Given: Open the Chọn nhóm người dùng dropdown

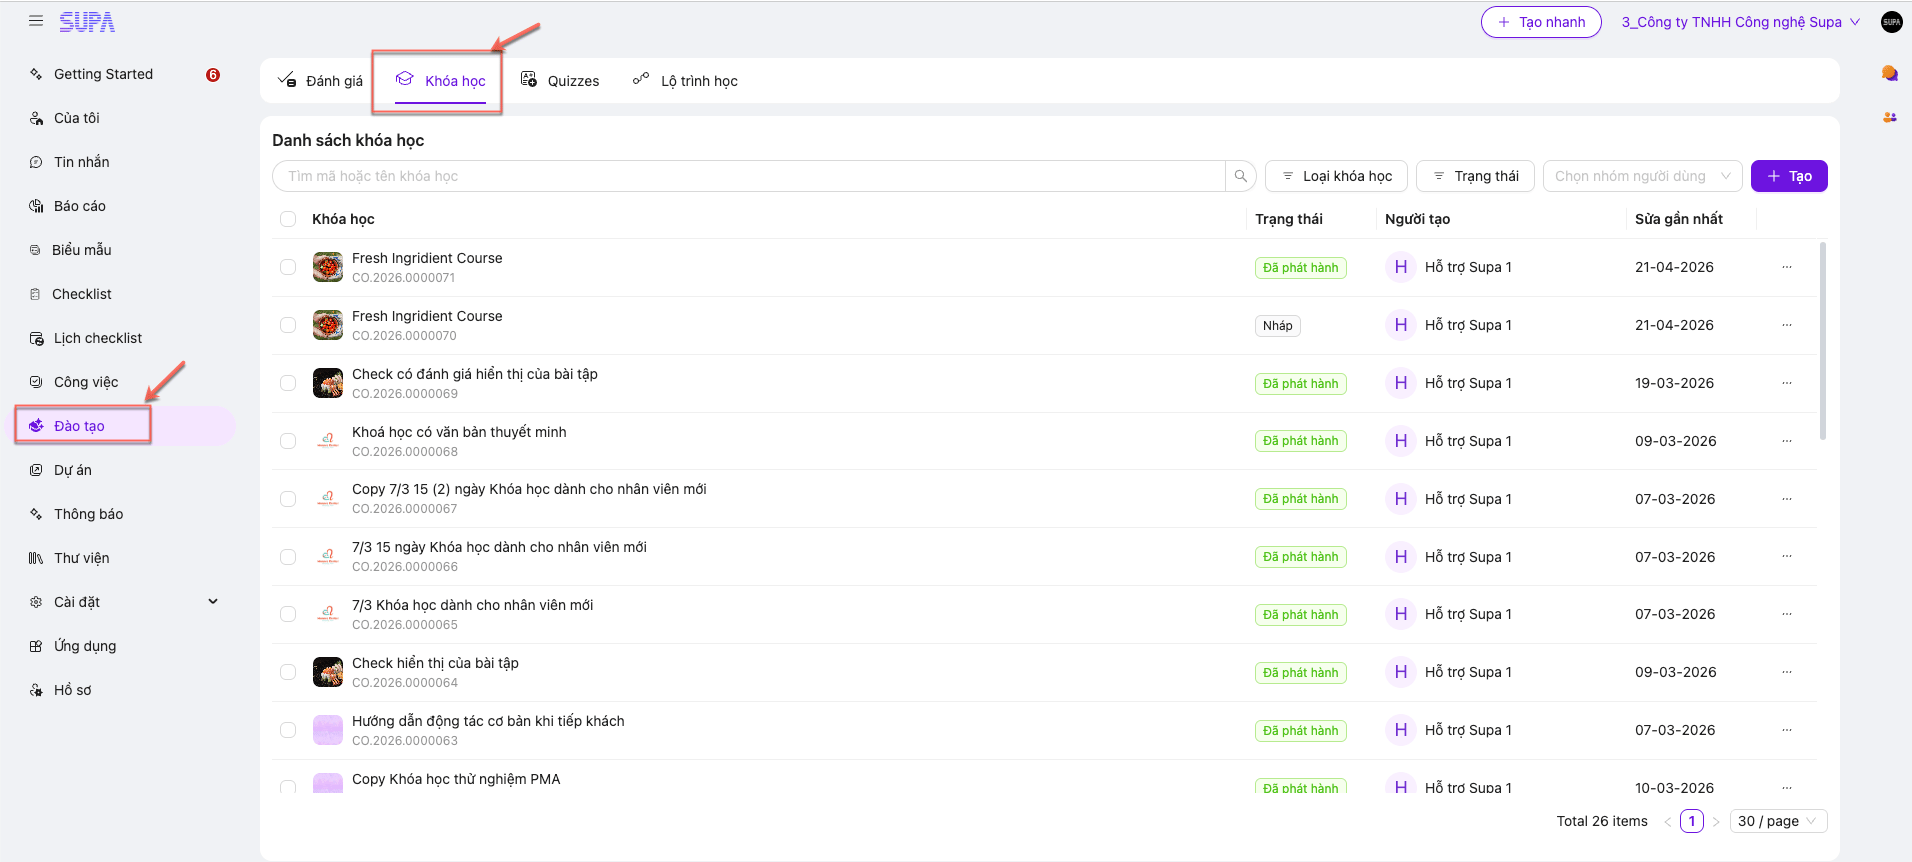Looking at the screenshot, I should [1643, 176].
